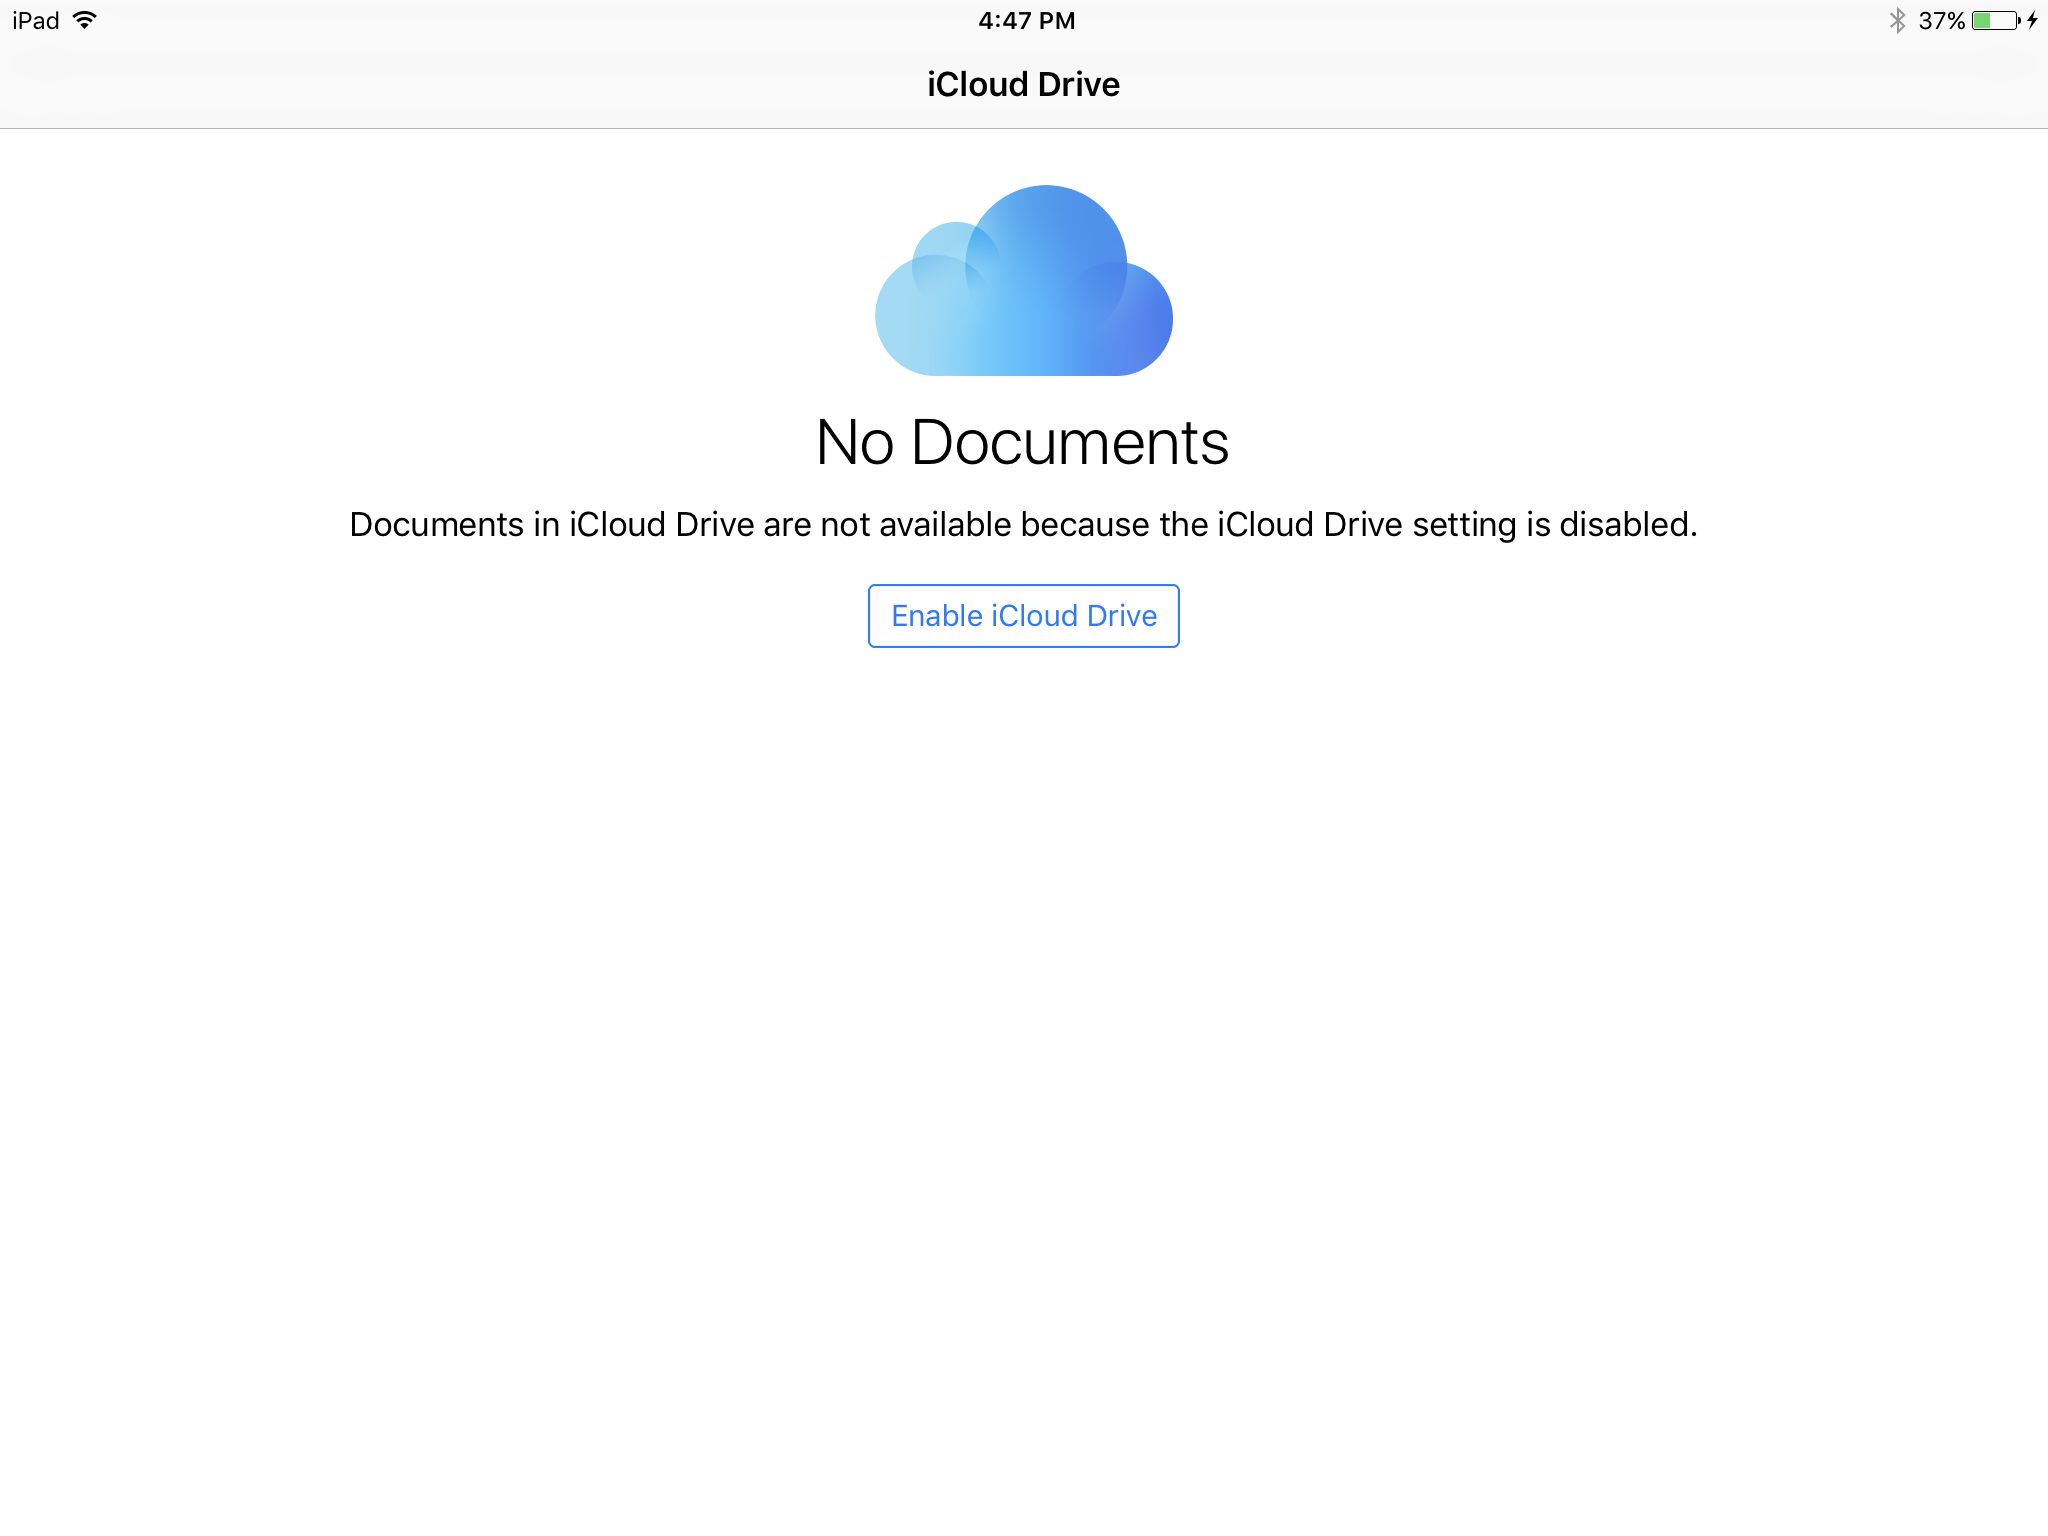Image resolution: width=2048 pixels, height=1536 pixels.
Task: Tap the iCloud Drive title
Action: tap(1023, 84)
